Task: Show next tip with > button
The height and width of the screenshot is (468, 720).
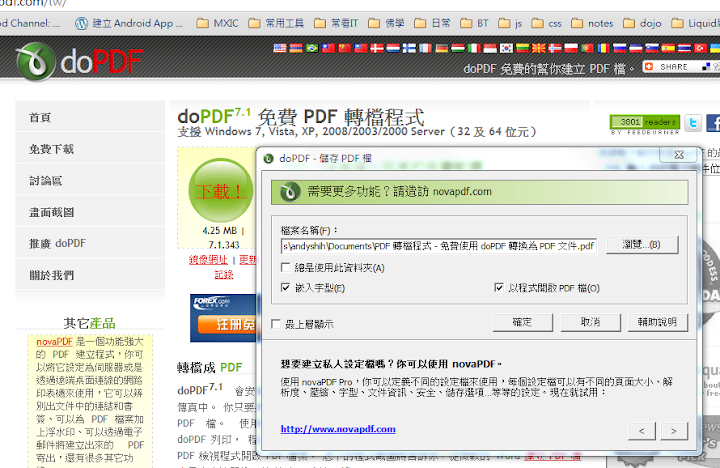Action: pyautogui.click(x=674, y=431)
